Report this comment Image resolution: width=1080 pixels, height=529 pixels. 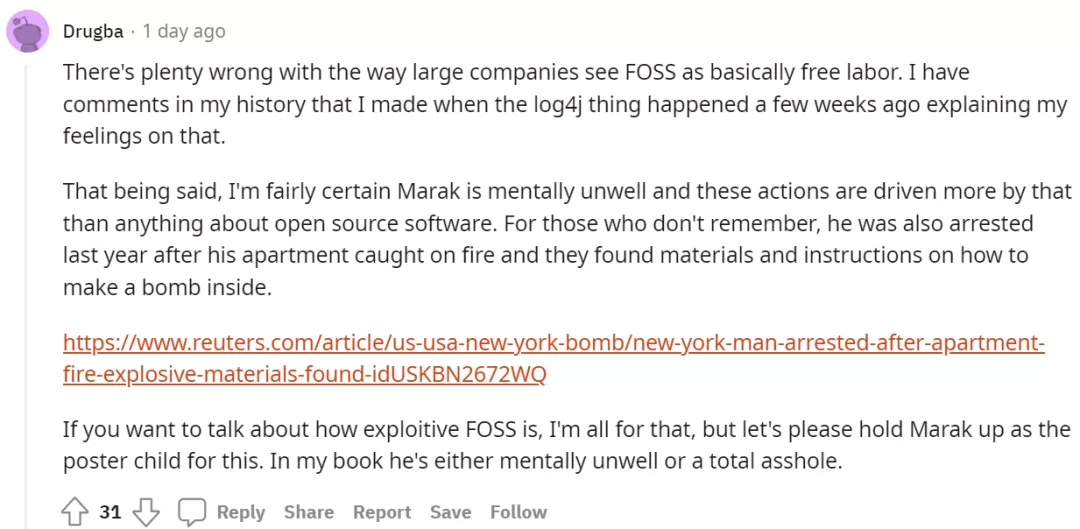click(x=382, y=512)
